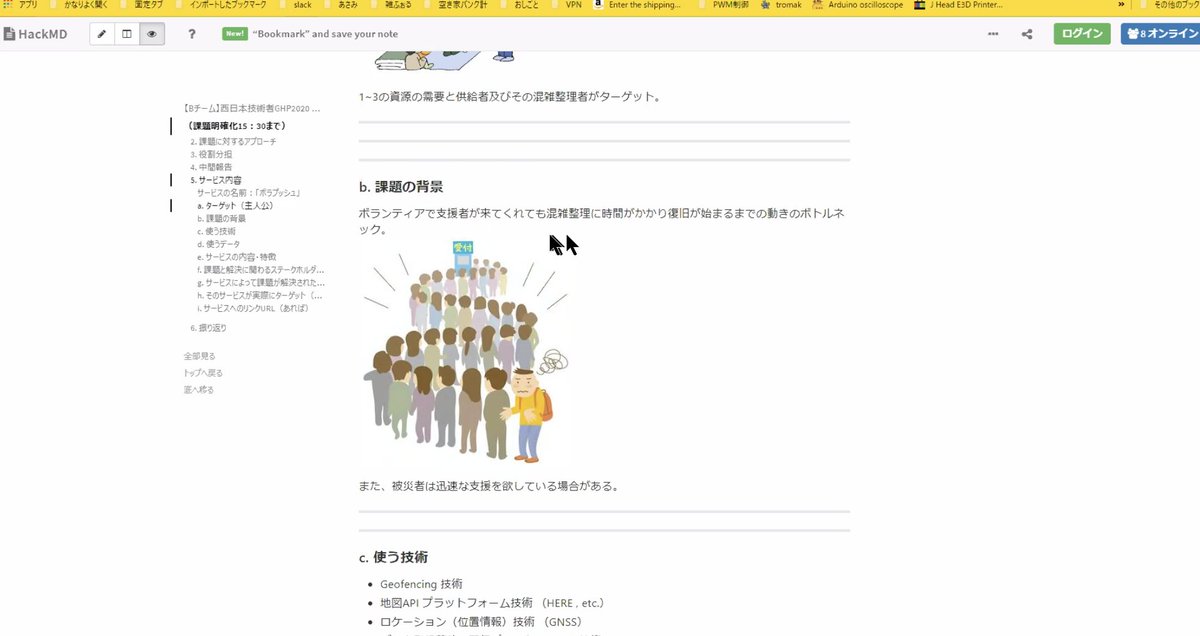Click the HackMD logo icon
1200x636 pixels.
point(9,33)
